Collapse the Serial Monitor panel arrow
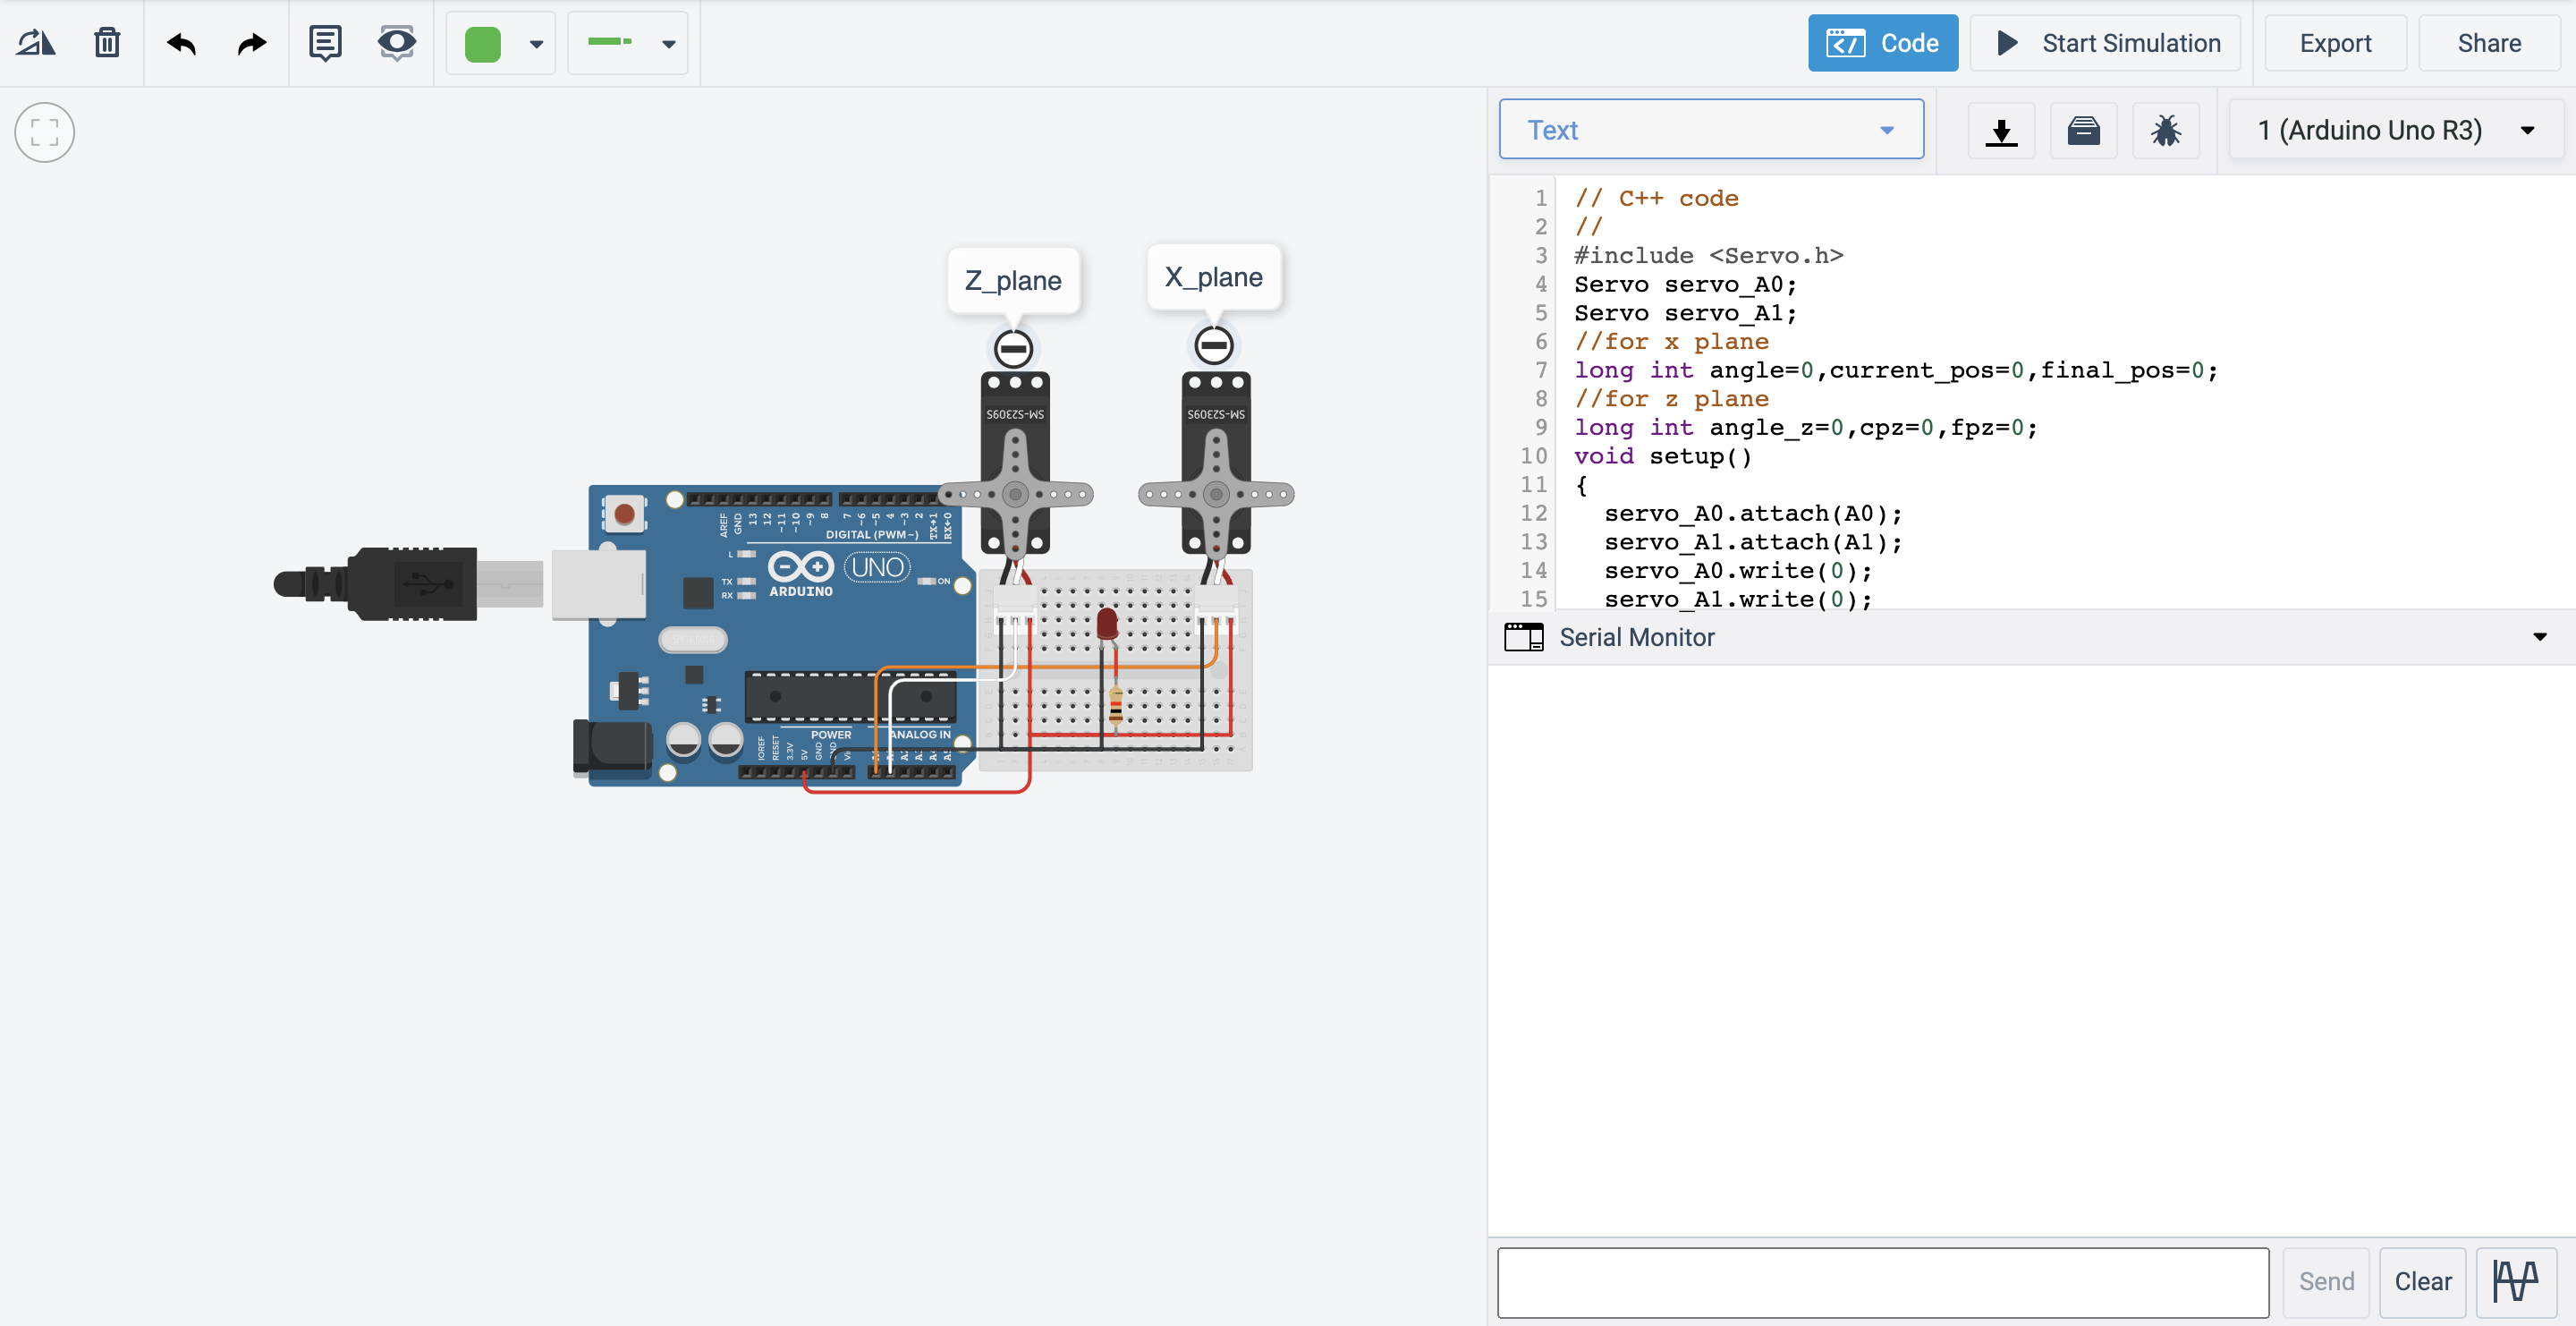The height and width of the screenshot is (1326, 2576). pyautogui.click(x=2539, y=637)
